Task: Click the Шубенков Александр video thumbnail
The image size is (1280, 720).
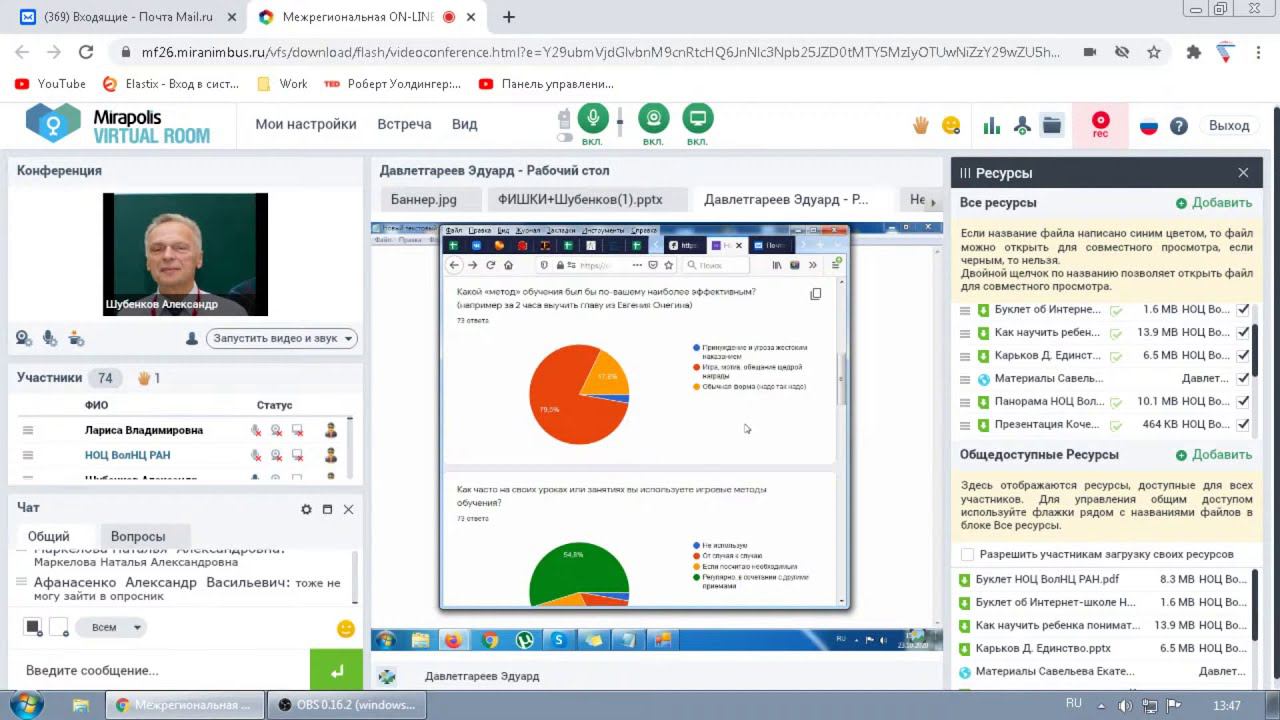Action: (x=185, y=254)
